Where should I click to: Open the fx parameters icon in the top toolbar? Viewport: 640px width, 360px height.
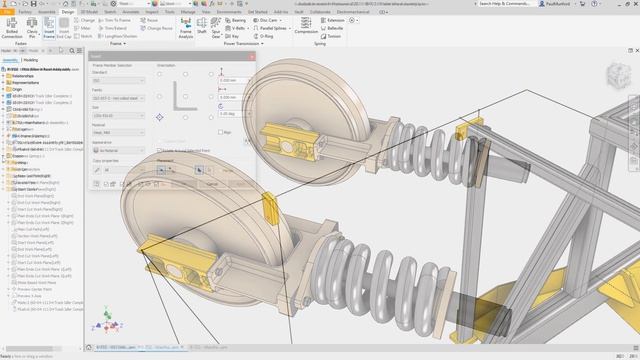click(x=213, y=4)
